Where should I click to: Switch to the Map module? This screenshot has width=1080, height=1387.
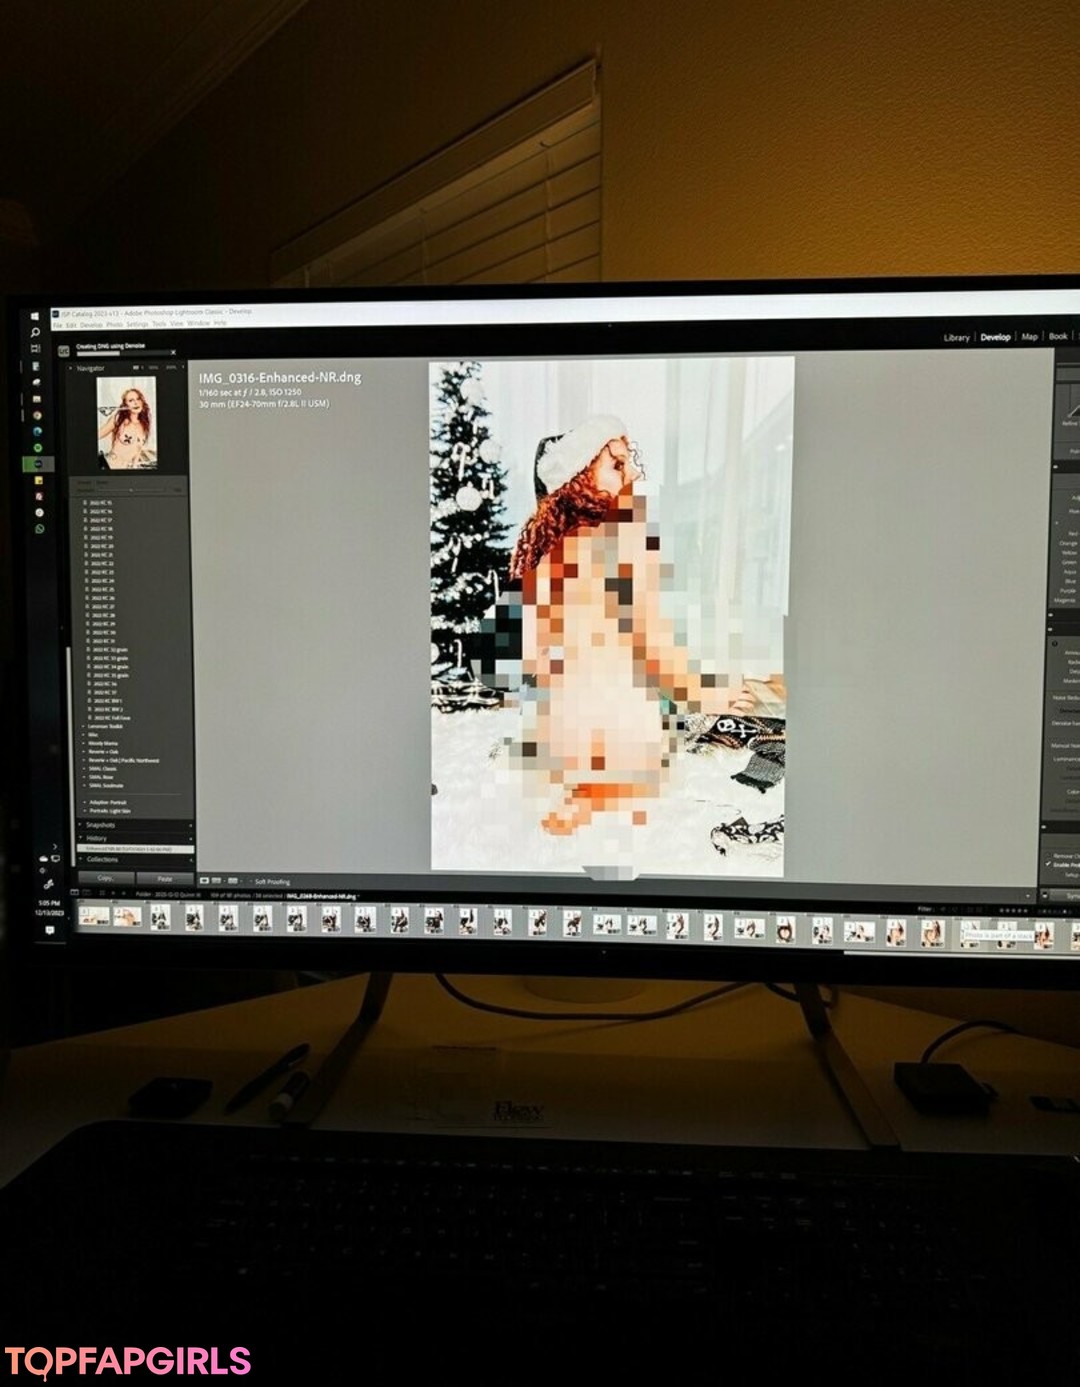coord(1029,337)
